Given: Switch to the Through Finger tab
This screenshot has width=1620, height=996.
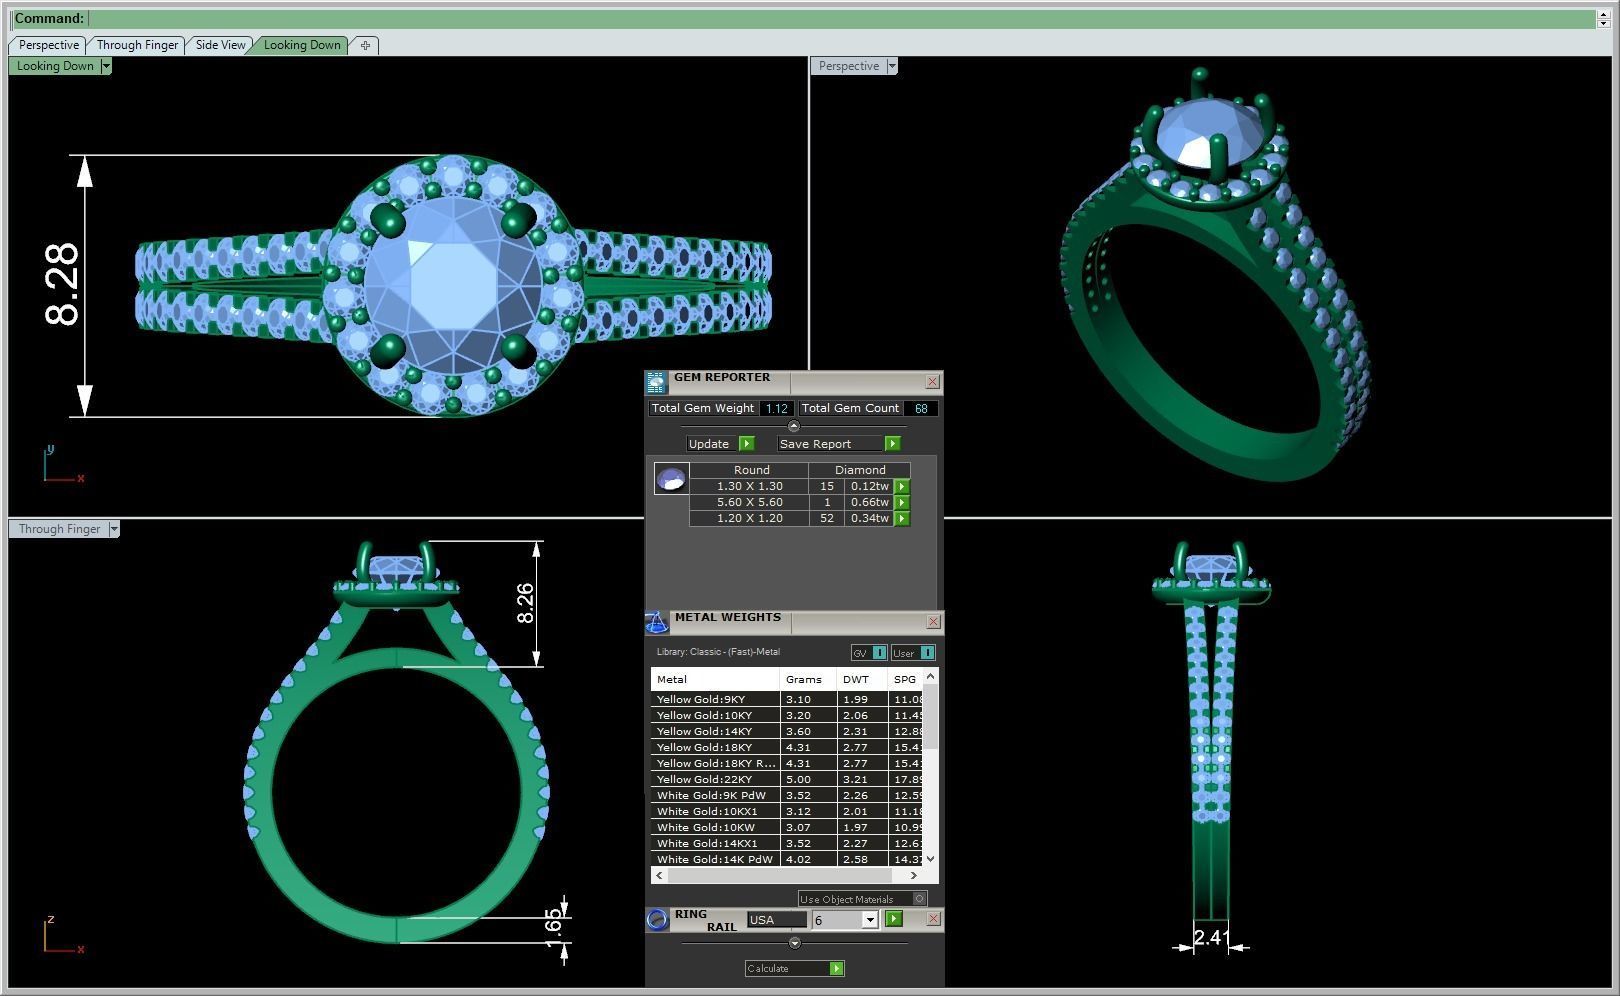Looking at the screenshot, I should point(137,45).
